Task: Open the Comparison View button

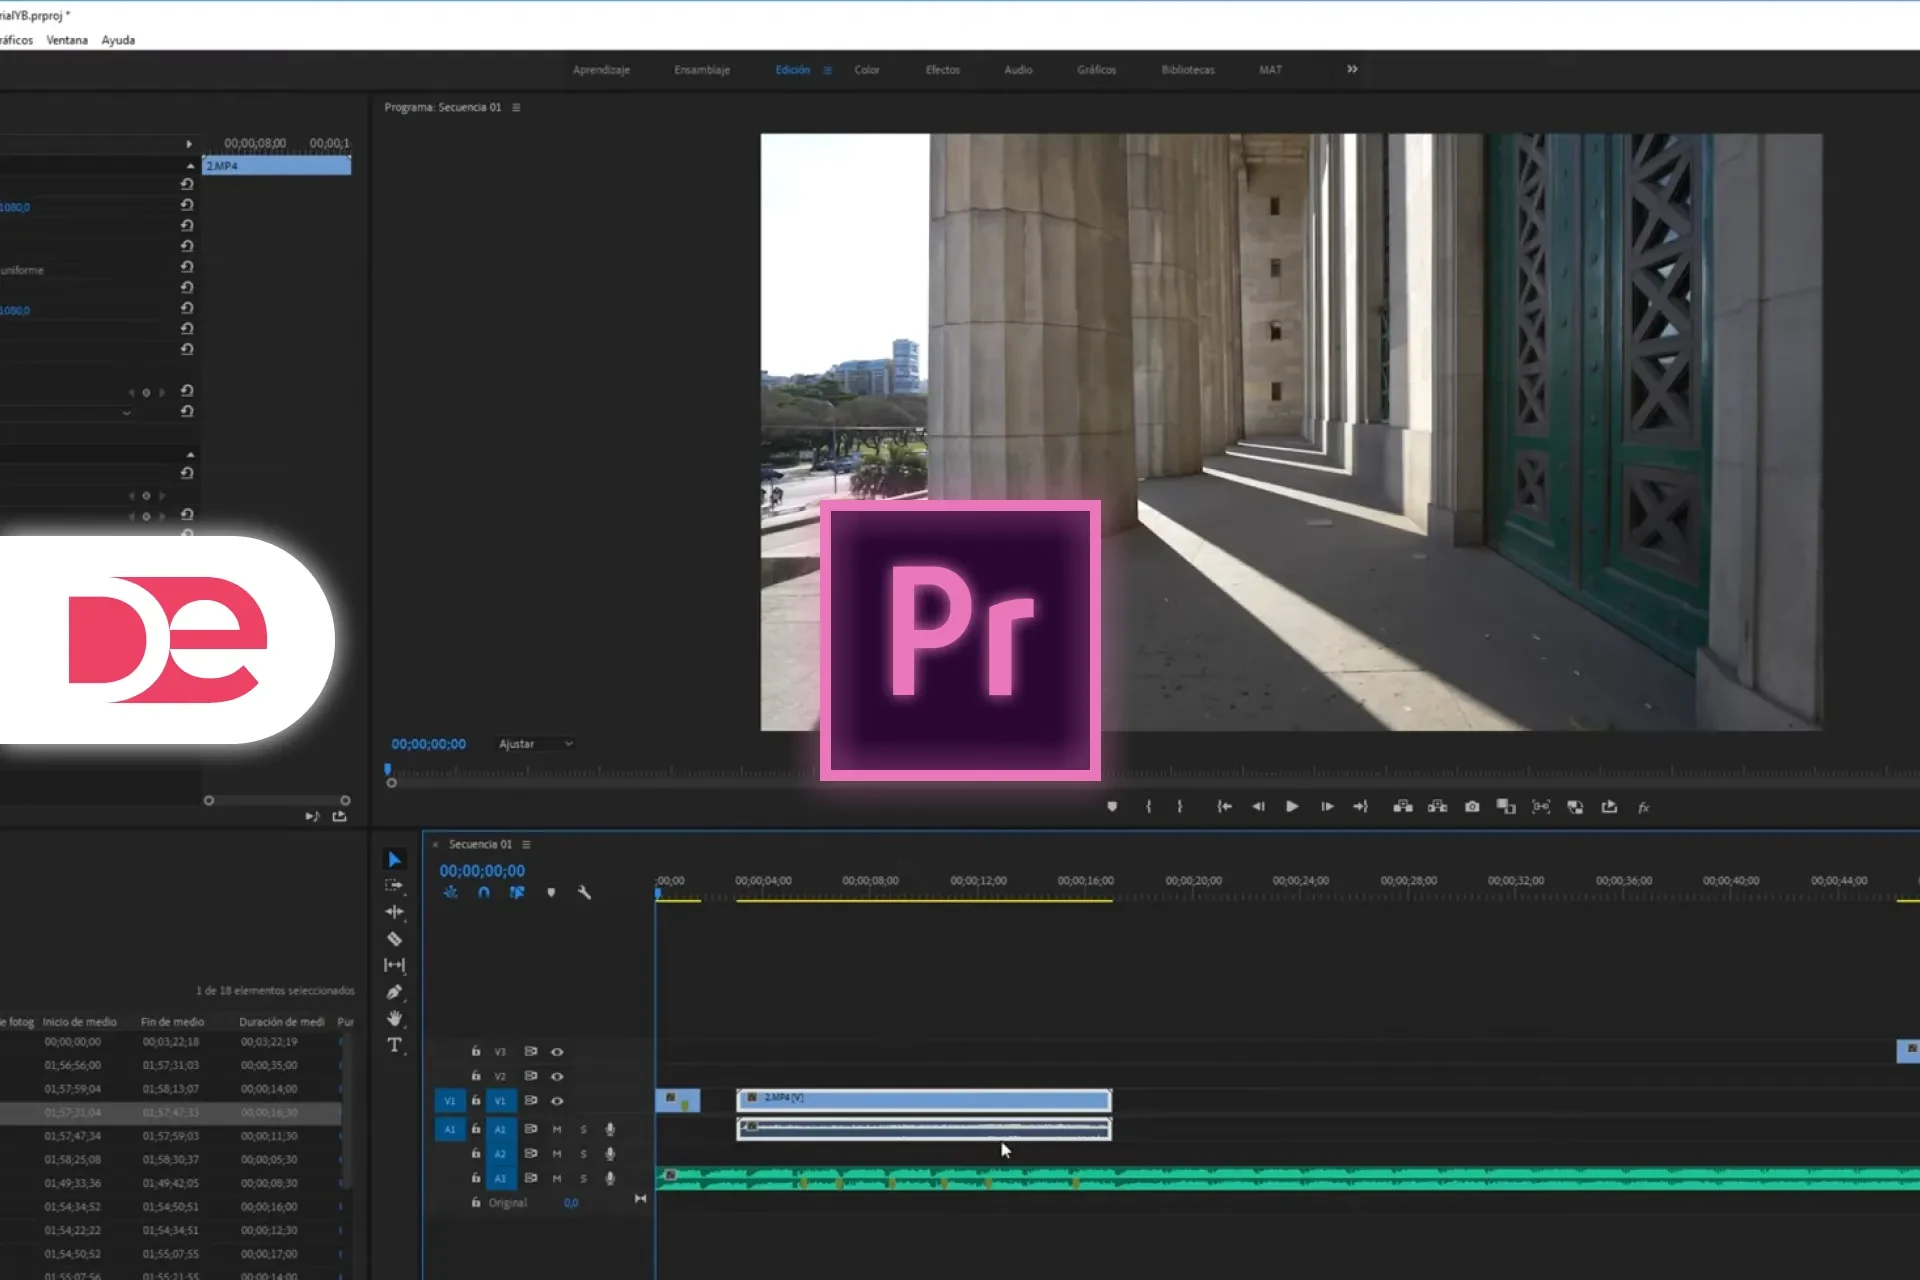Action: (1506, 806)
